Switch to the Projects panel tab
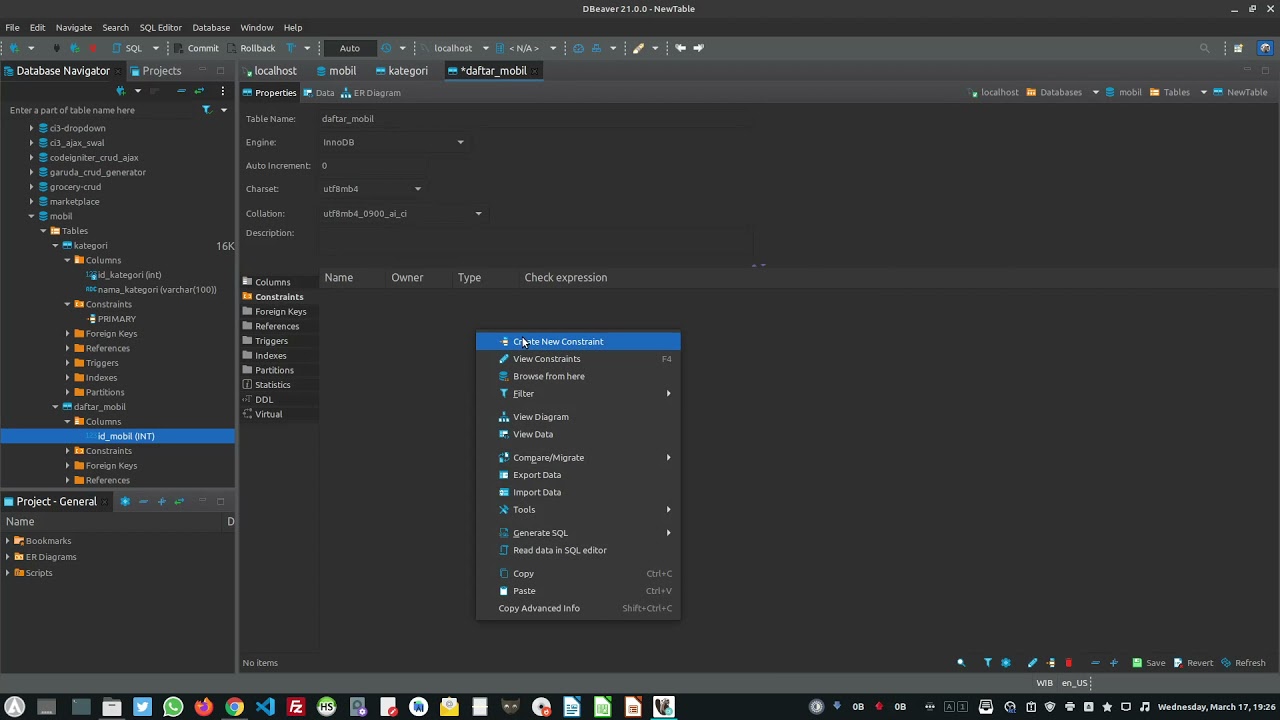1280x720 pixels. 155,71
